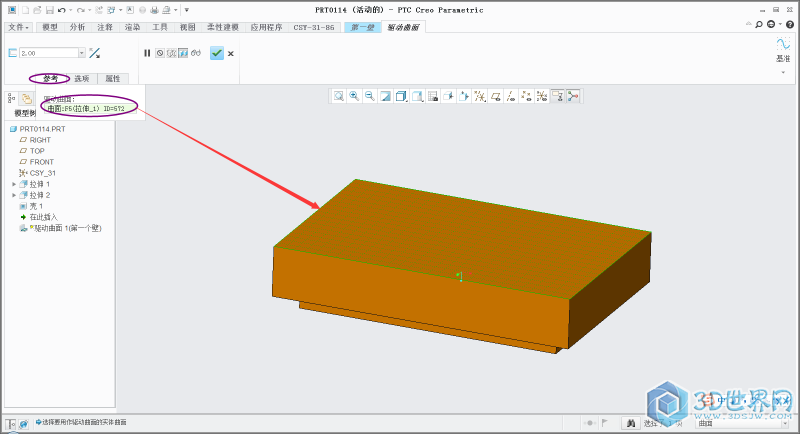Open the 选项 panel tab
Screen dimensions: 800x434
coord(82,79)
